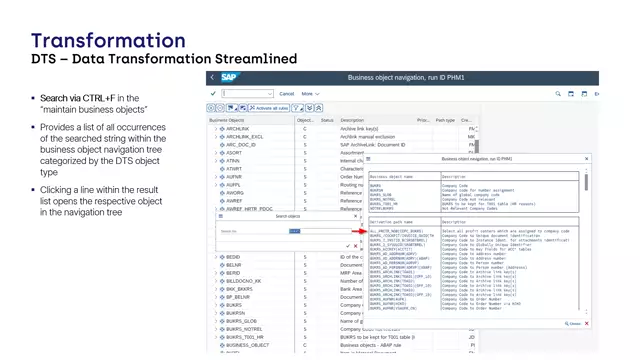Expand the ATINN node
Image resolution: width=640 pixels, height=360 pixels.
[216, 161]
